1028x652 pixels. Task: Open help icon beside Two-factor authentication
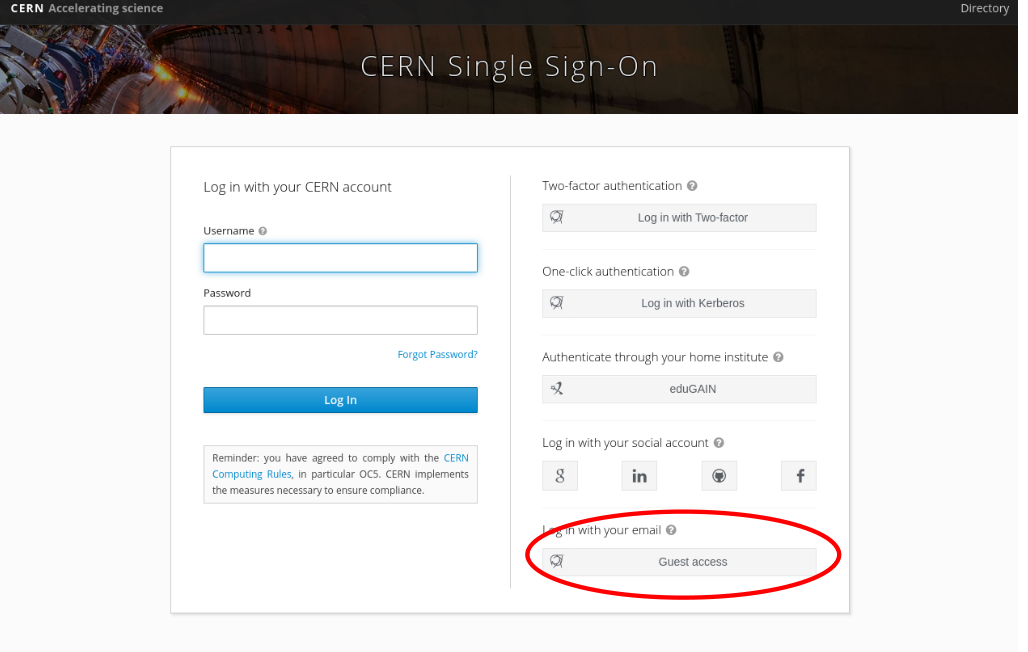pyautogui.click(x=692, y=186)
